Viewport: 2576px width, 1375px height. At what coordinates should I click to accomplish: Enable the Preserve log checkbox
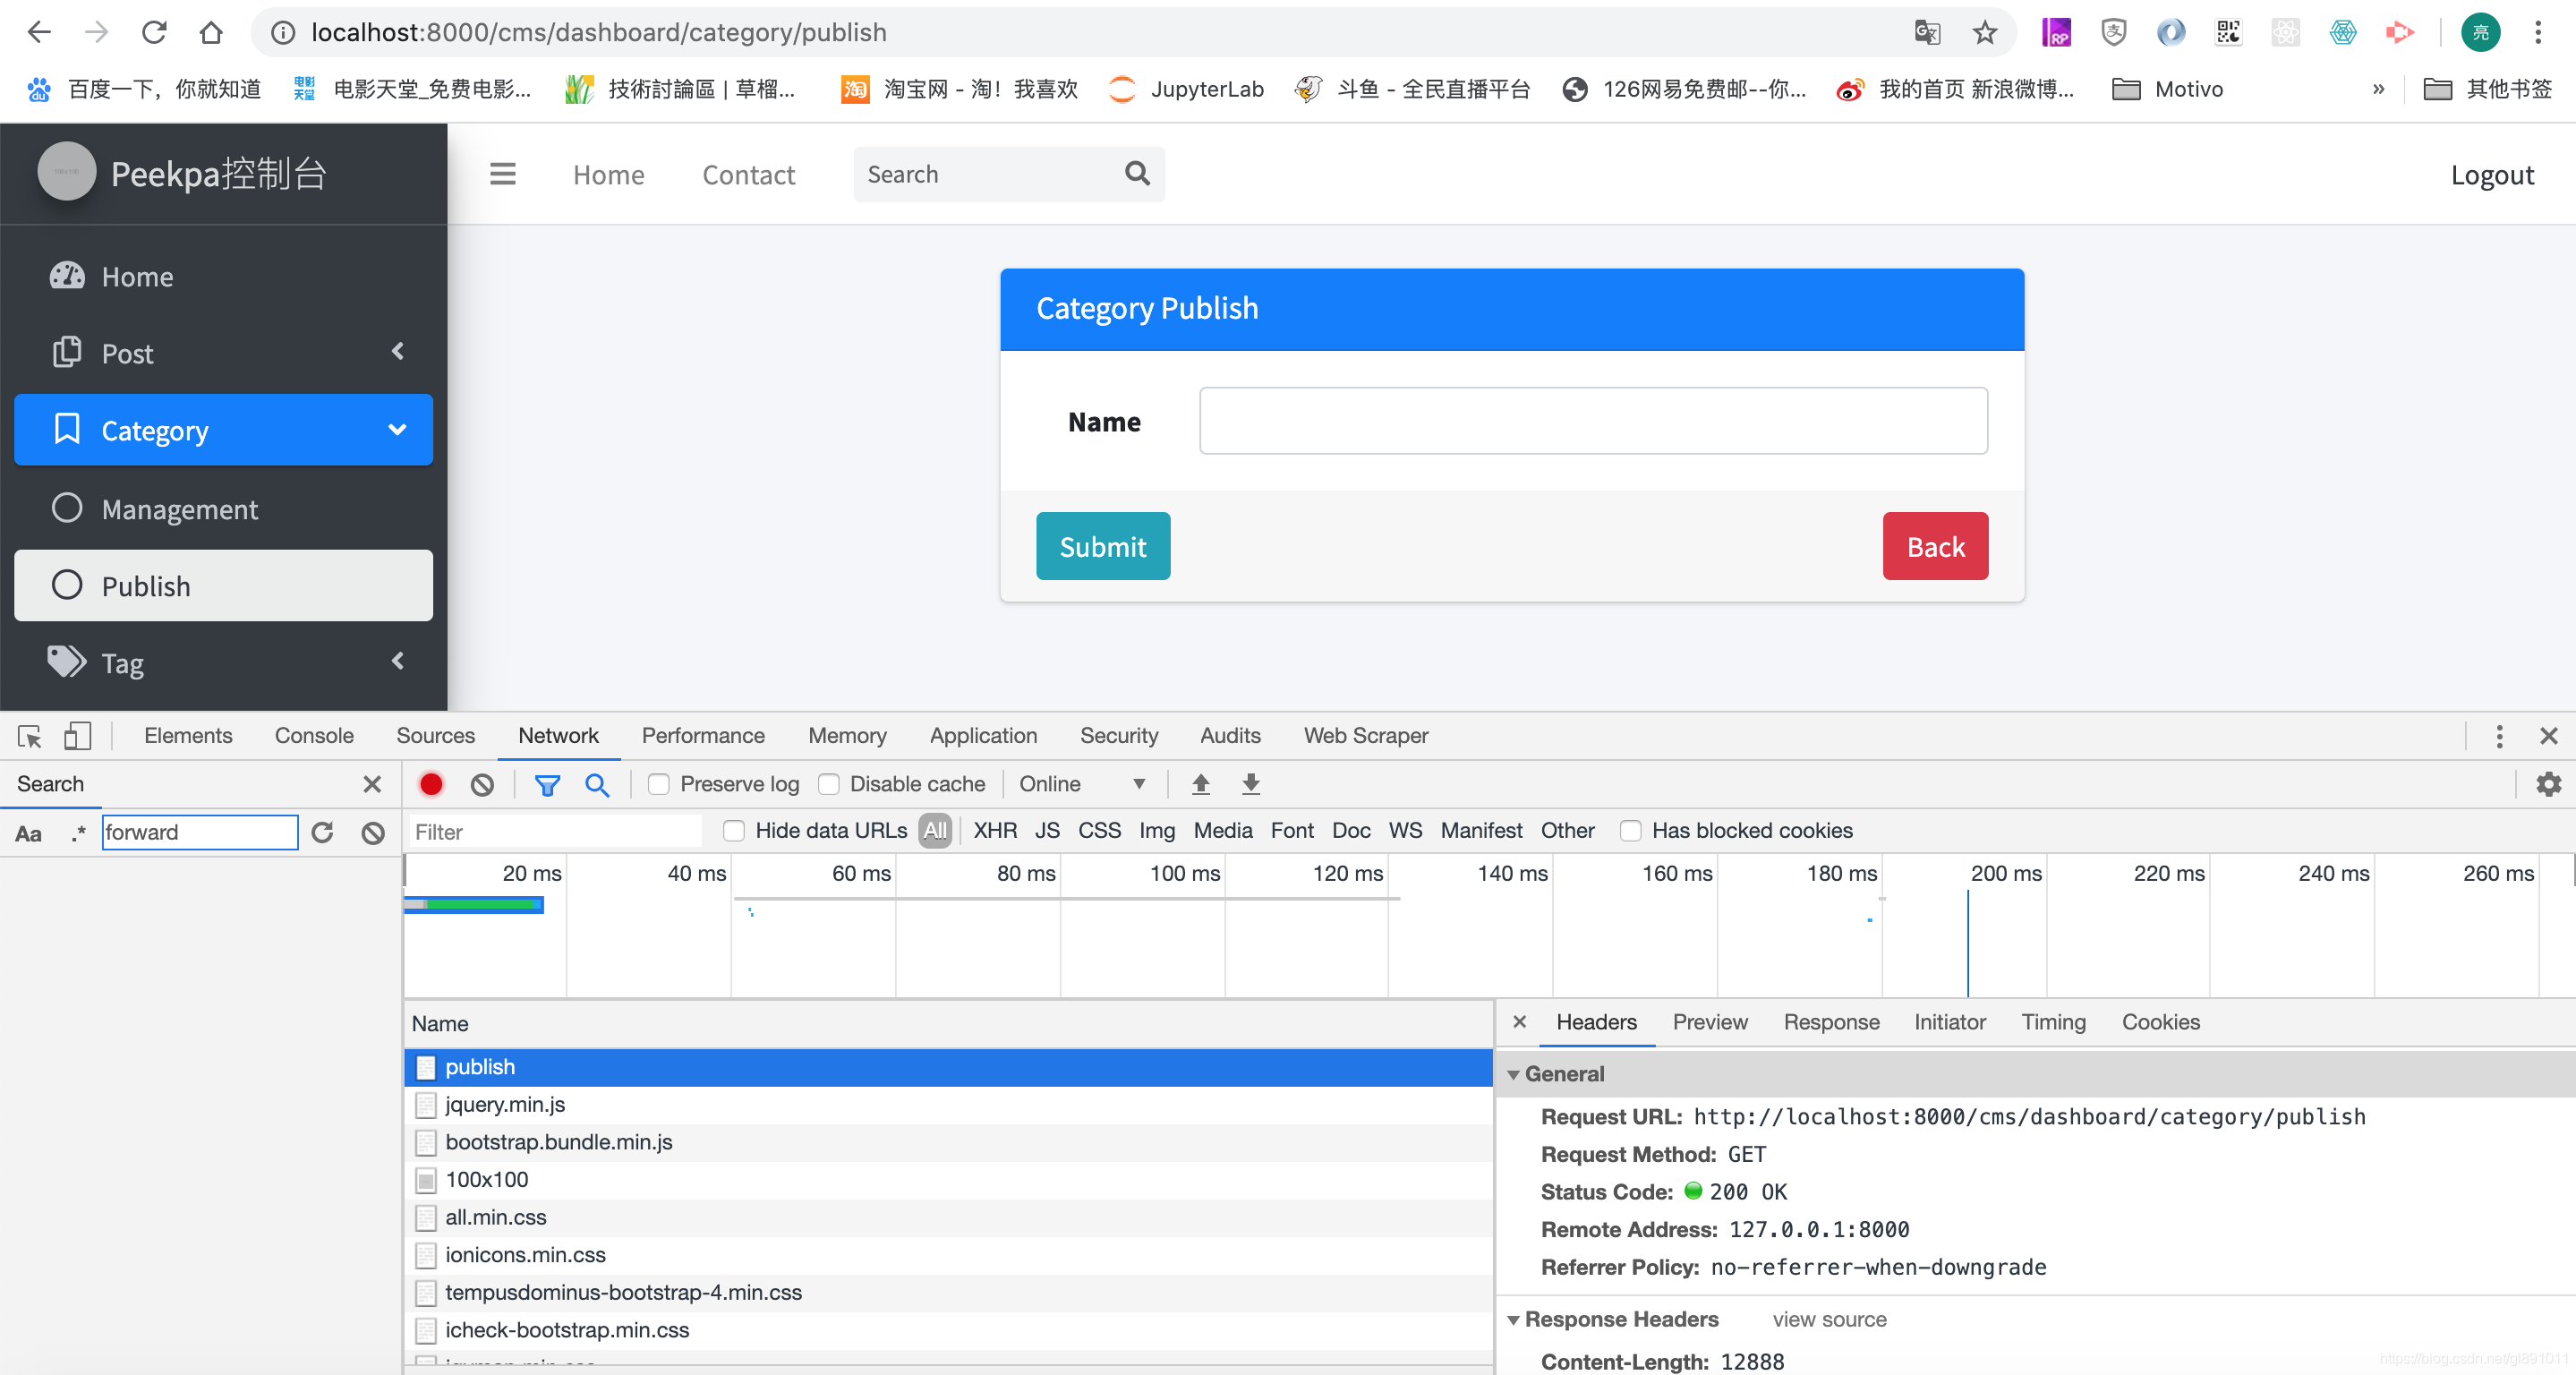(x=659, y=784)
